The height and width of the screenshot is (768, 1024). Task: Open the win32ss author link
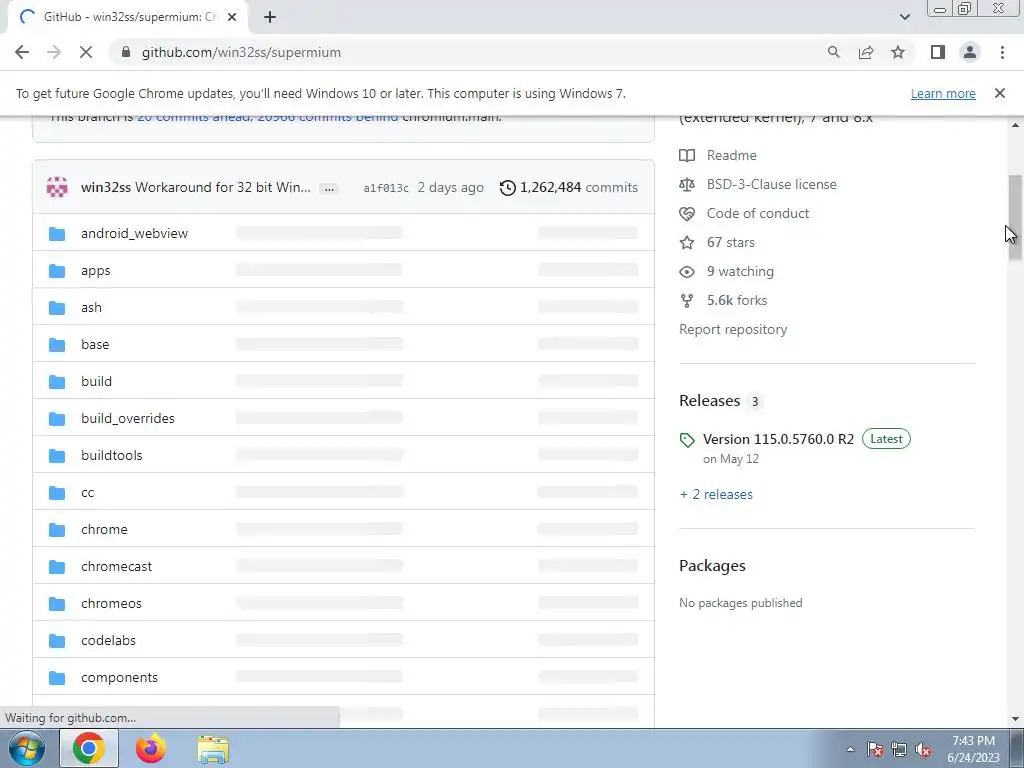point(106,187)
